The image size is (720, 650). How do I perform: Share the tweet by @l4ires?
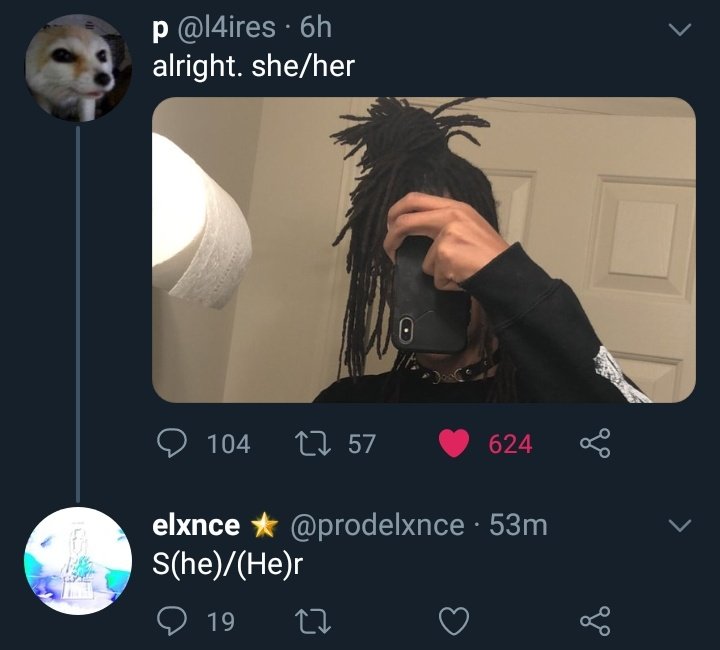click(595, 443)
